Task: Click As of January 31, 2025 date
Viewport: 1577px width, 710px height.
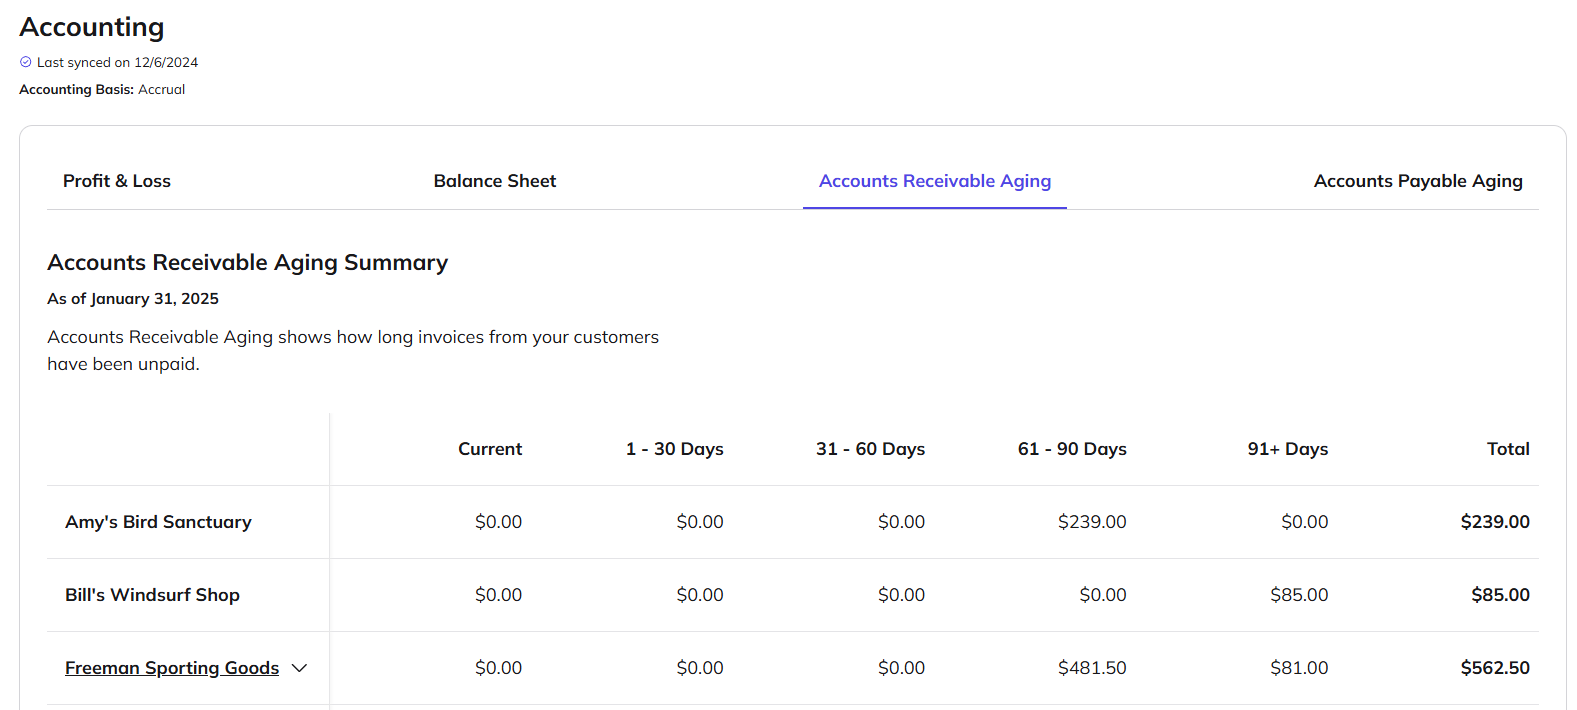Action: (133, 299)
